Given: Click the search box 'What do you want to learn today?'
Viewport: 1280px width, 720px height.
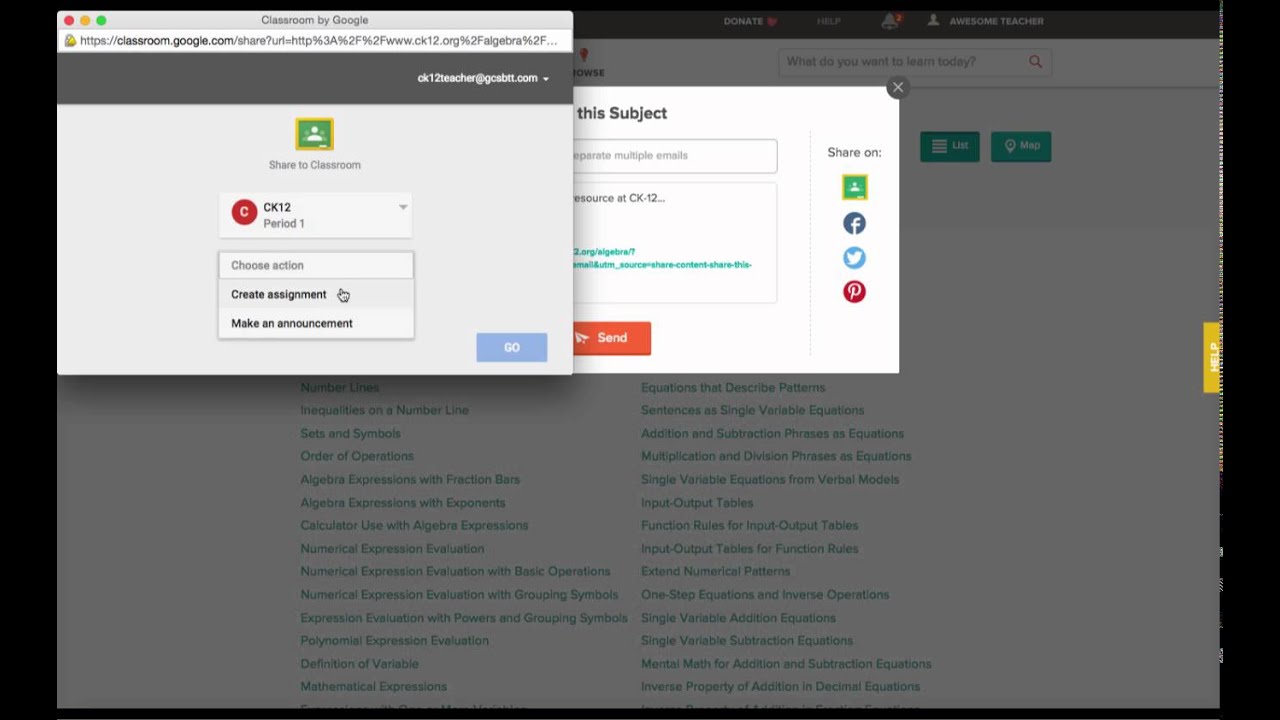Looking at the screenshot, I should (x=914, y=62).
